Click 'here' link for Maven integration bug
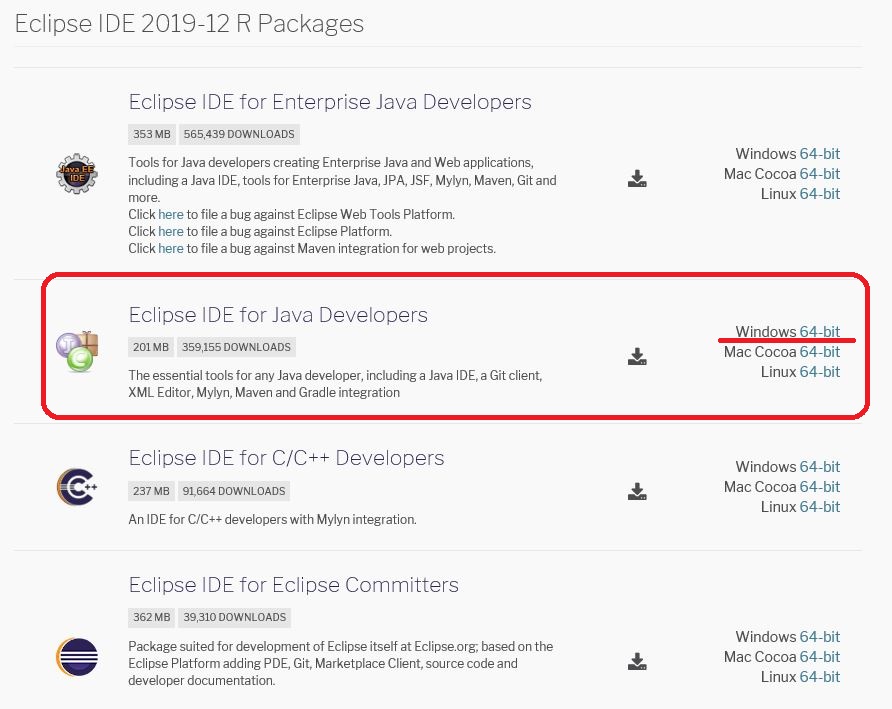This screenshot has width=892, height=709. 171,249
